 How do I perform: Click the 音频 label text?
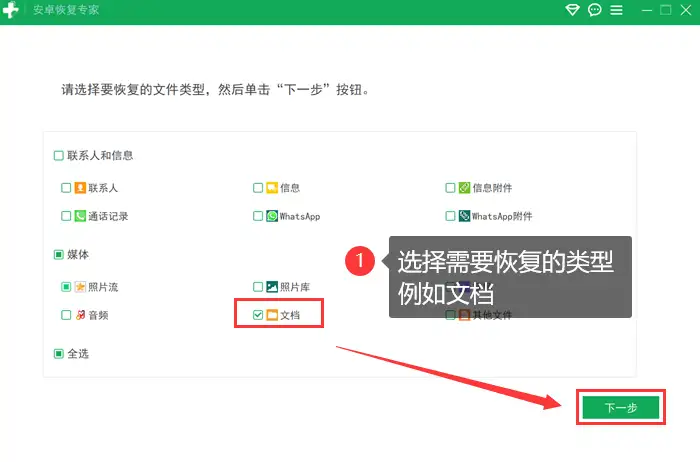[x=98, y=315]
